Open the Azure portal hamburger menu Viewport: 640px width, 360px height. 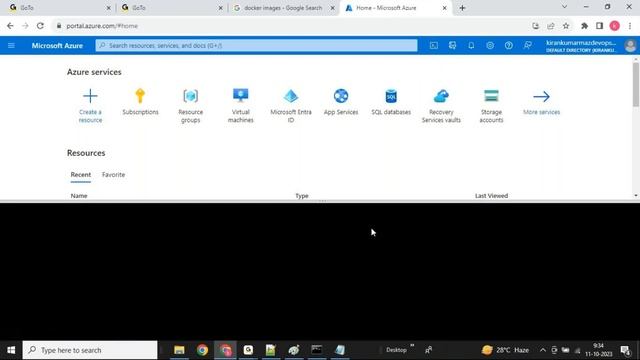click(11, 45)
